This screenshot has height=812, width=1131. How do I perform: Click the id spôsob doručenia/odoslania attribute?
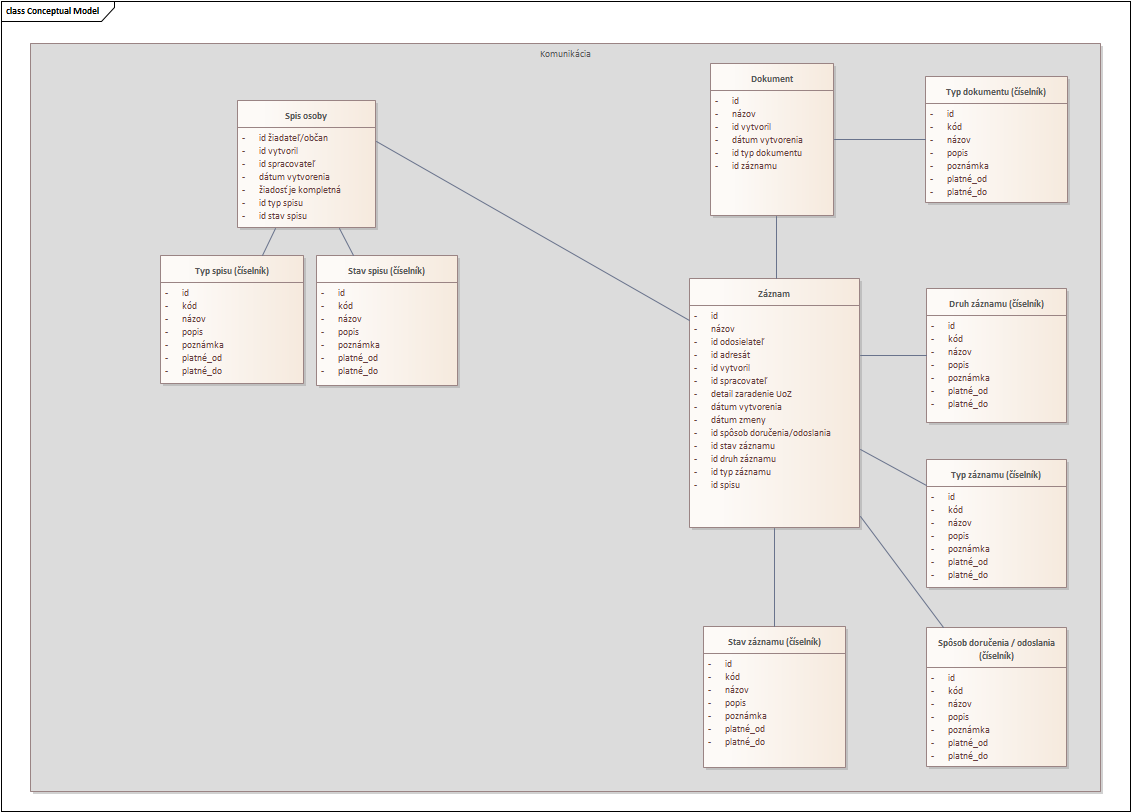[x=770, y=433]
